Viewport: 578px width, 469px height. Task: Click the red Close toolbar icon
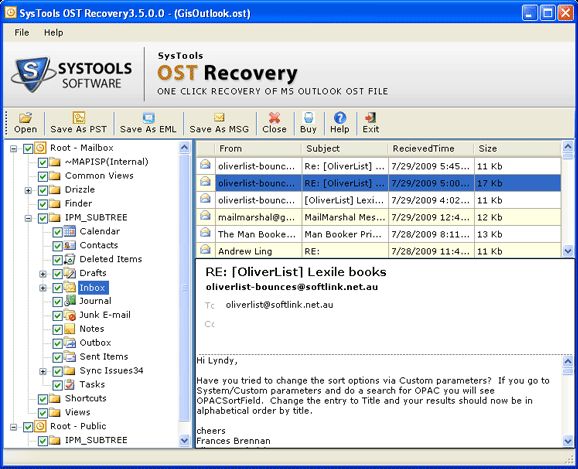click(x=274, y=118)
